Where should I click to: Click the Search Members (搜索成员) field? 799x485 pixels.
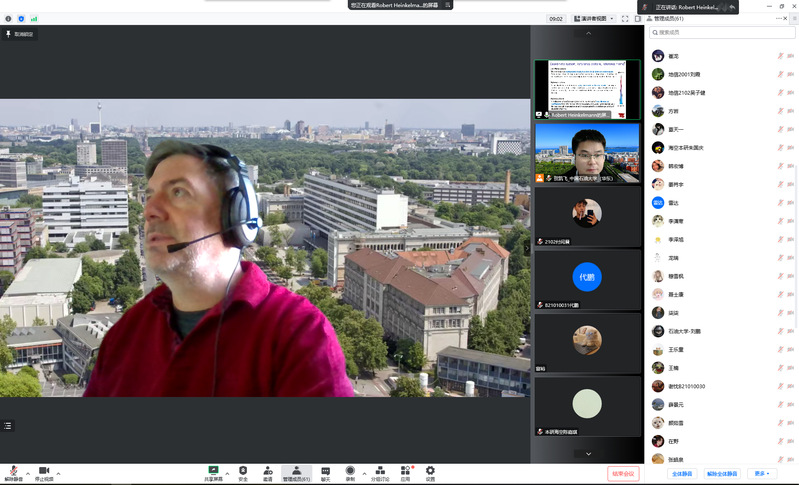coord(721,33)
